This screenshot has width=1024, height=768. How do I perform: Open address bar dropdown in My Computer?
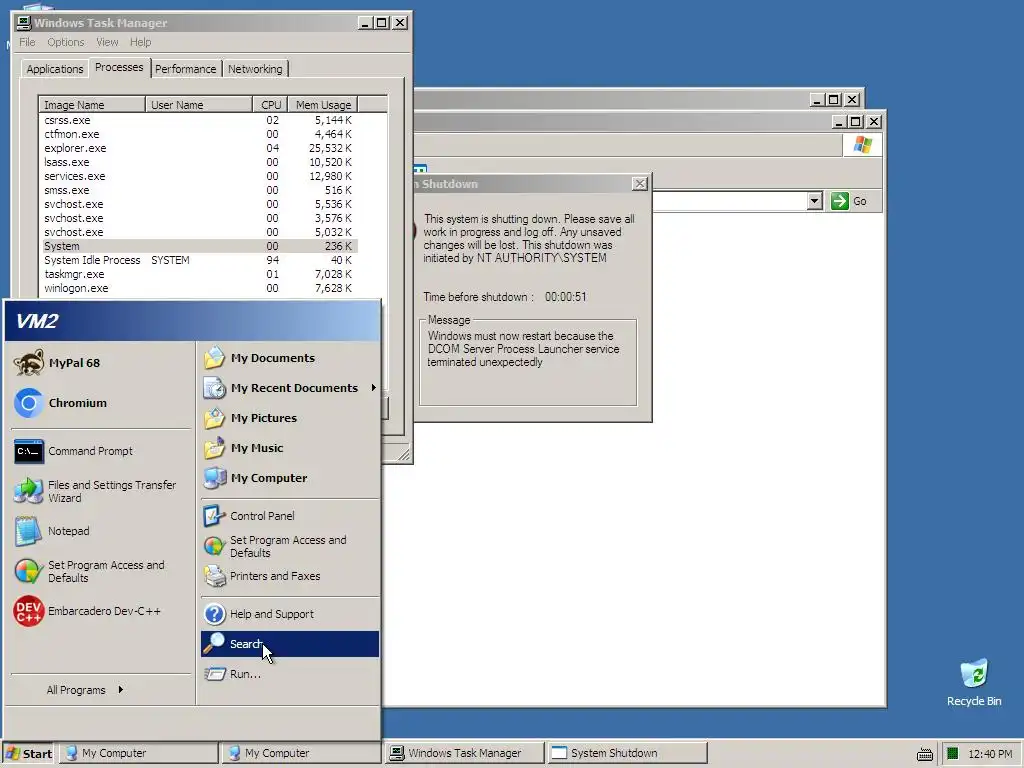tap(814, 201)
